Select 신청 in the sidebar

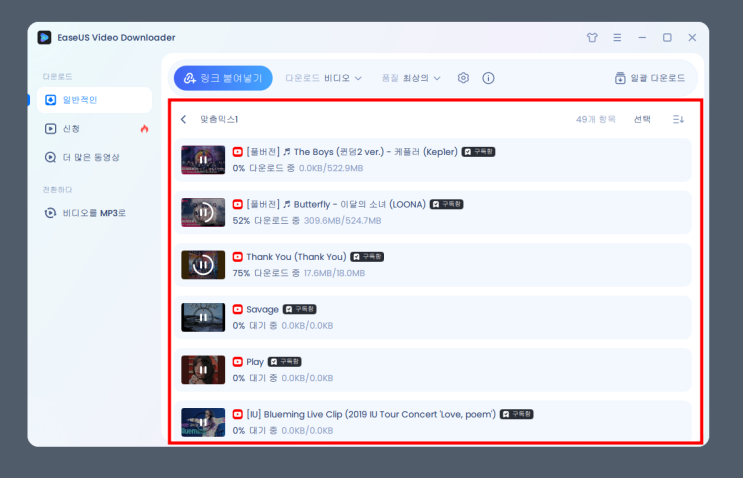(x=71, y=129)
